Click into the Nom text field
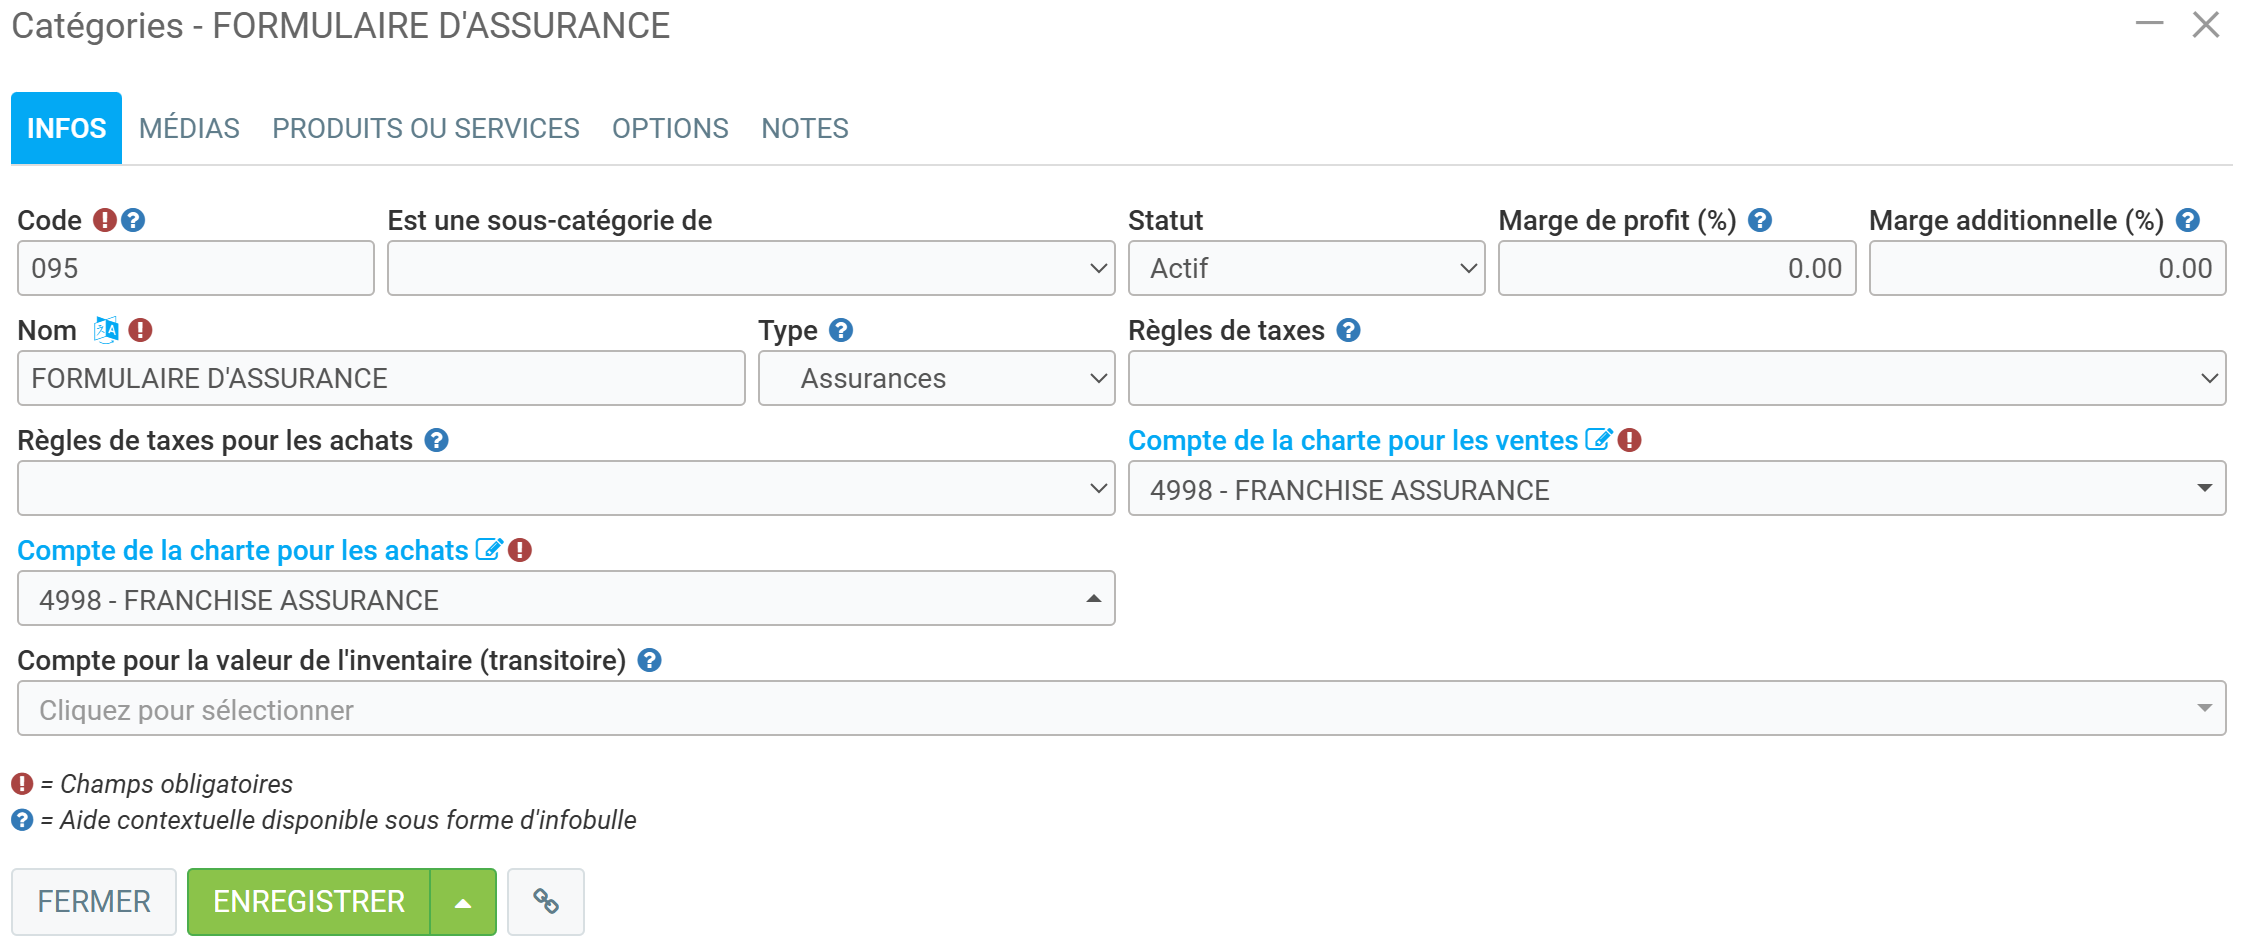This screenshot has height=941, width=2243. click(x=381, y=378)
